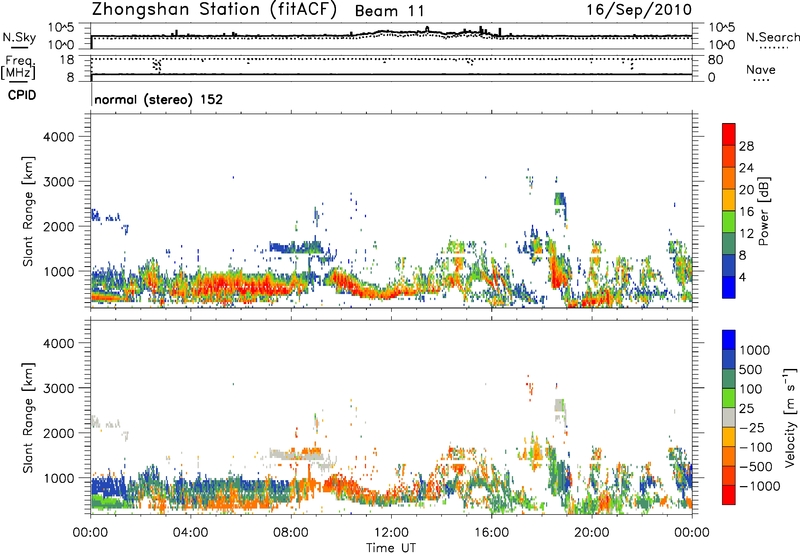The width and height of the screenshot is (800, 554).
Task: Click the '12:00' time axis tick label
Action: [x=391, y=533]
